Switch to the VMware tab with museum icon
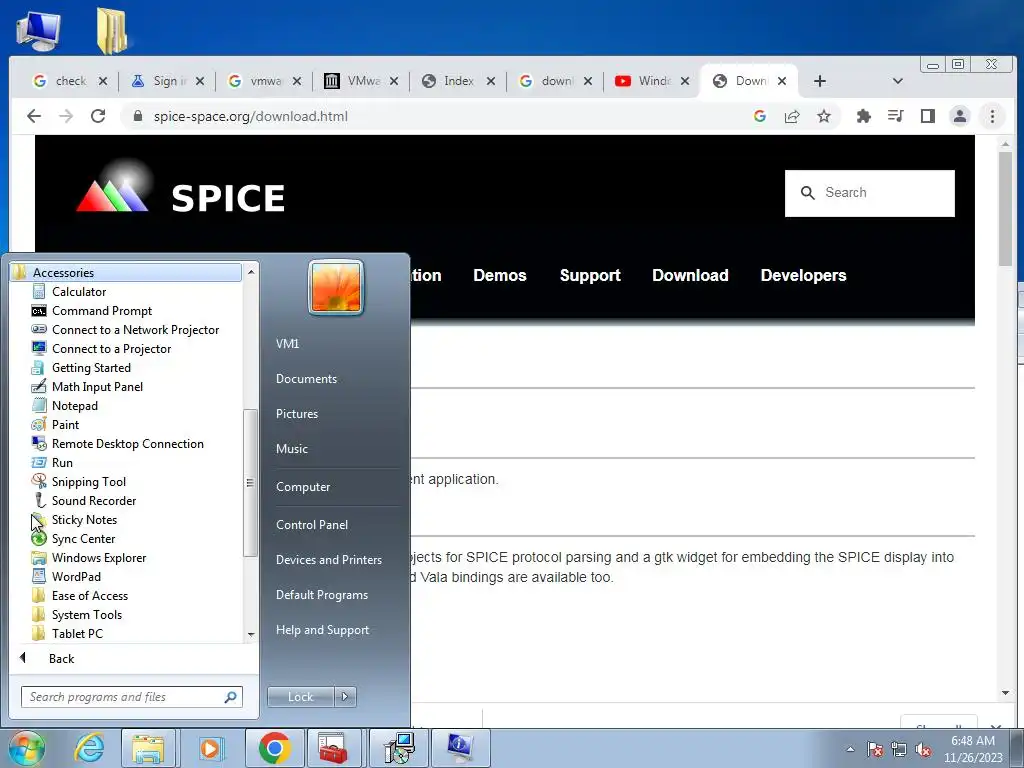 click(361, 81)
